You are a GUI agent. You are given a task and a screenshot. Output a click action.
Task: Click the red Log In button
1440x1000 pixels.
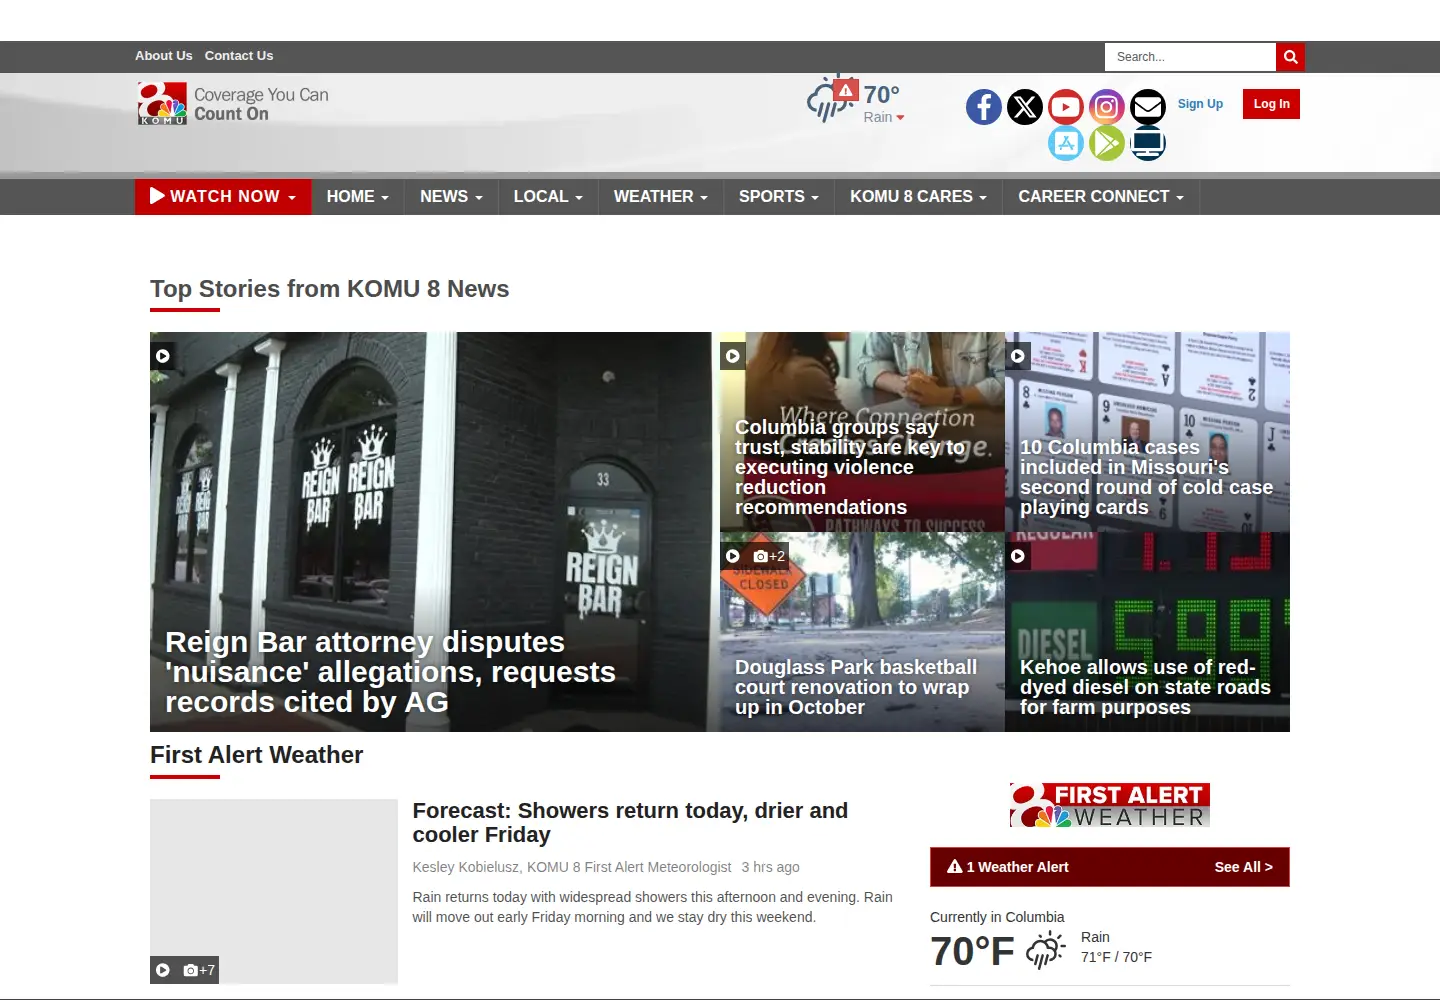coord(1271,104)
